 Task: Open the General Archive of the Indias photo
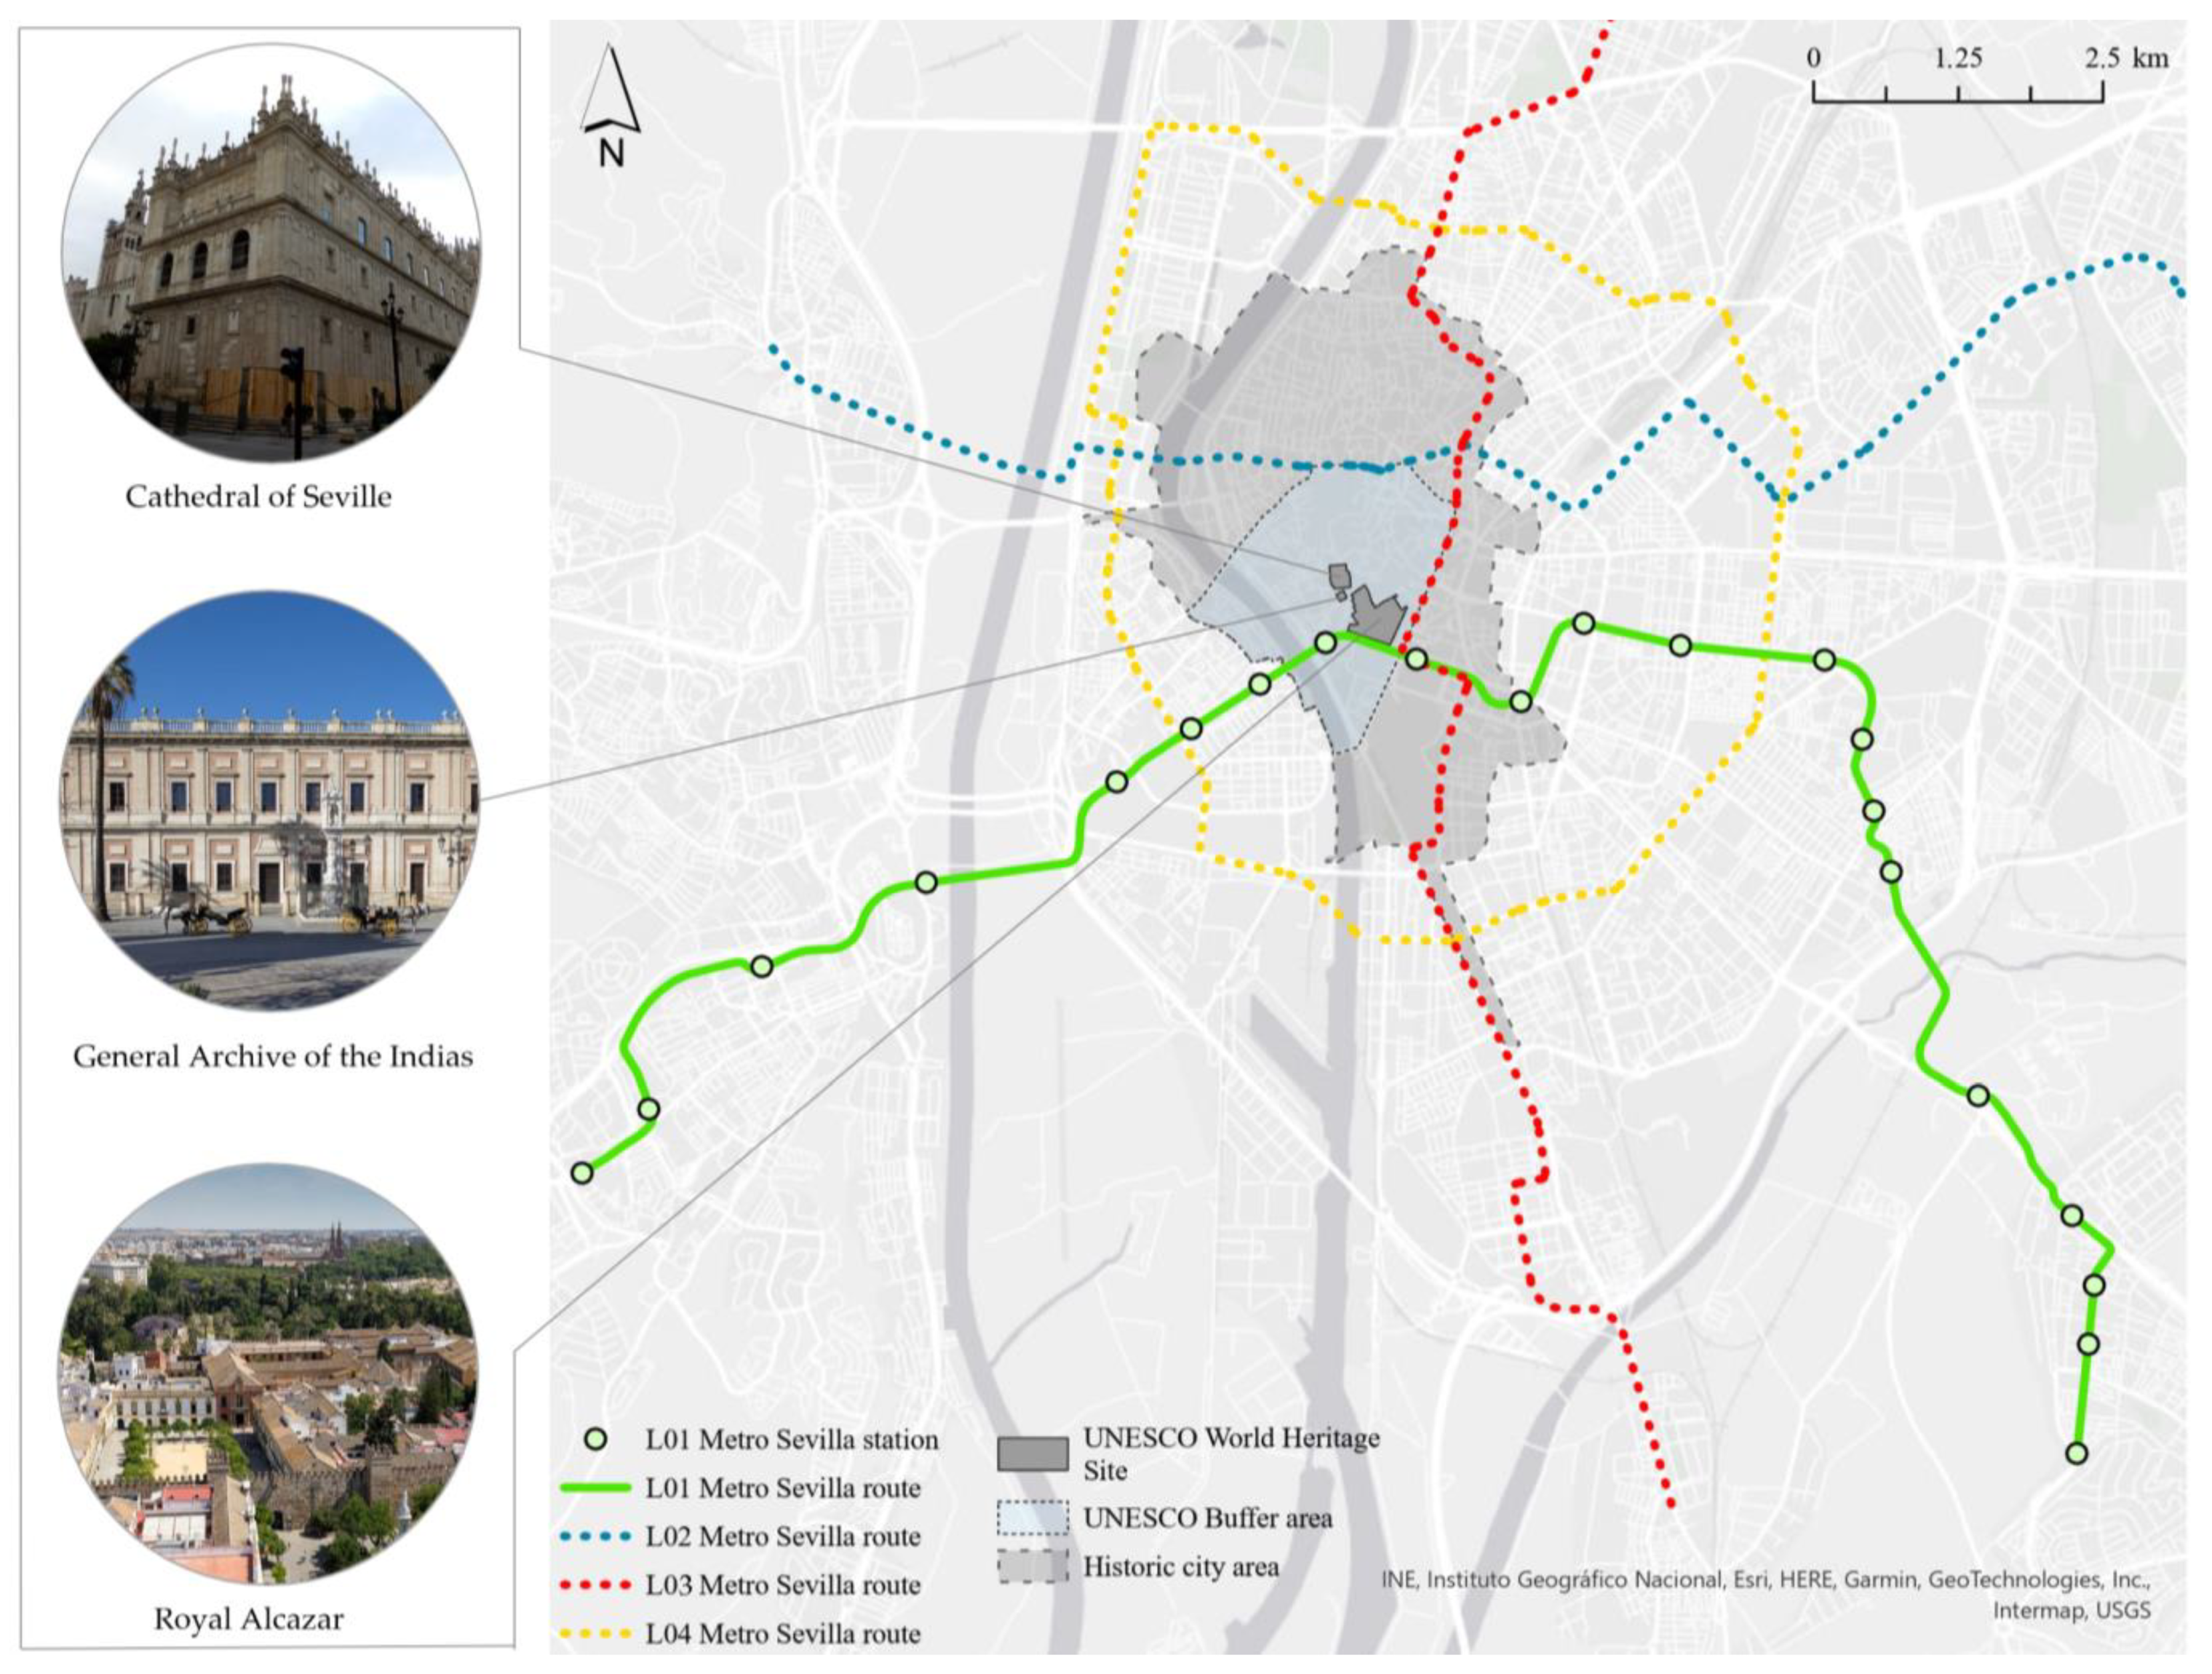point(271,800)
